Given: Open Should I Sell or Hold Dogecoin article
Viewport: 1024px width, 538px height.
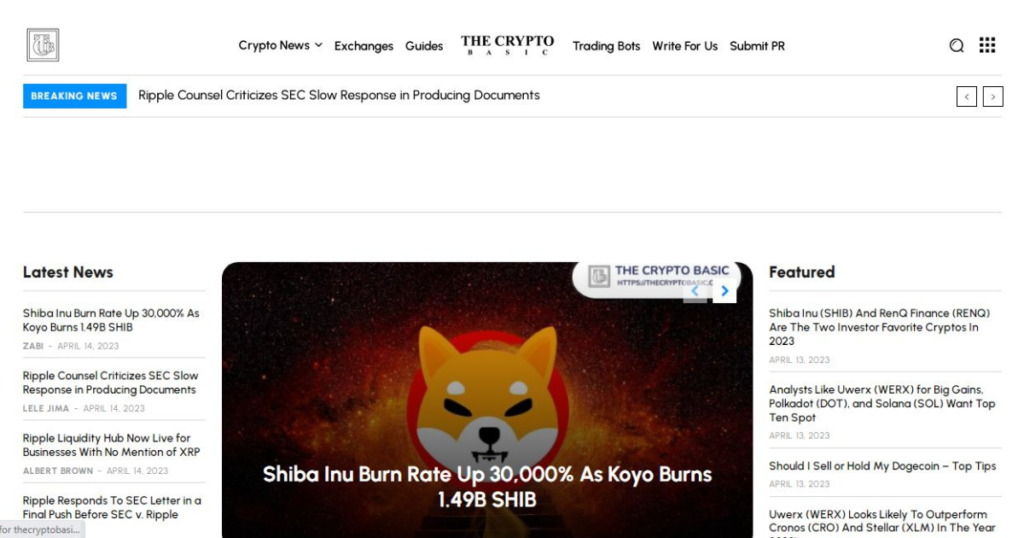Looking at the screenshot, I should tap(882, 466).
